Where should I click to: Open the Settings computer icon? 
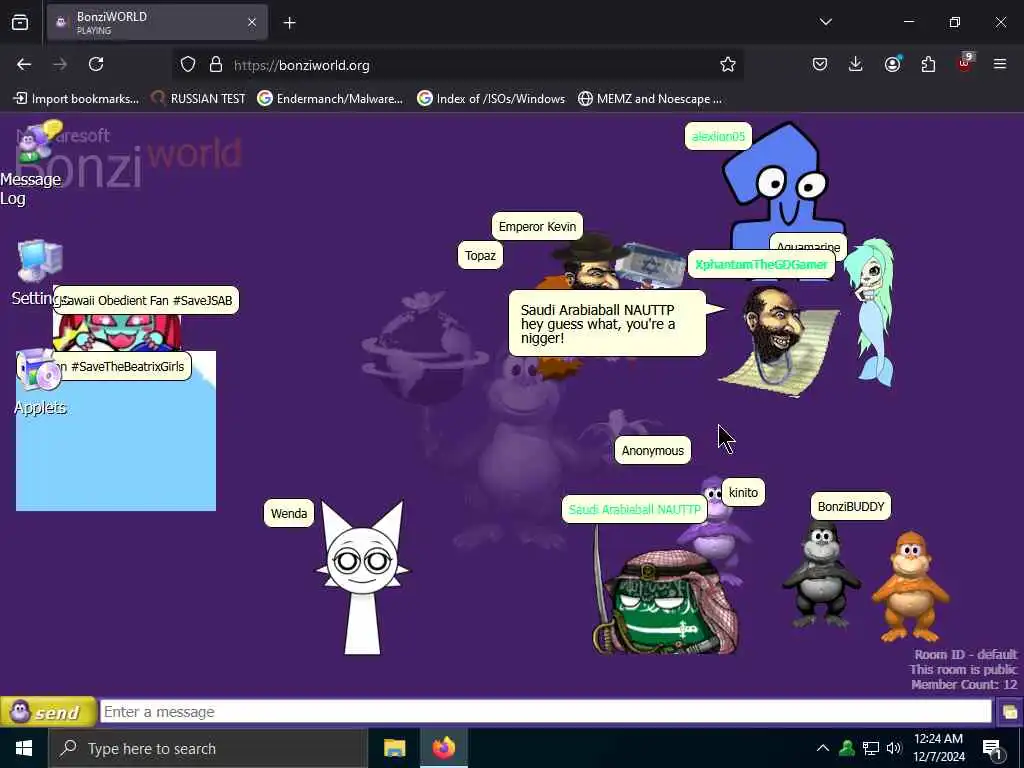pyautogui.click(x=40, y=261)
